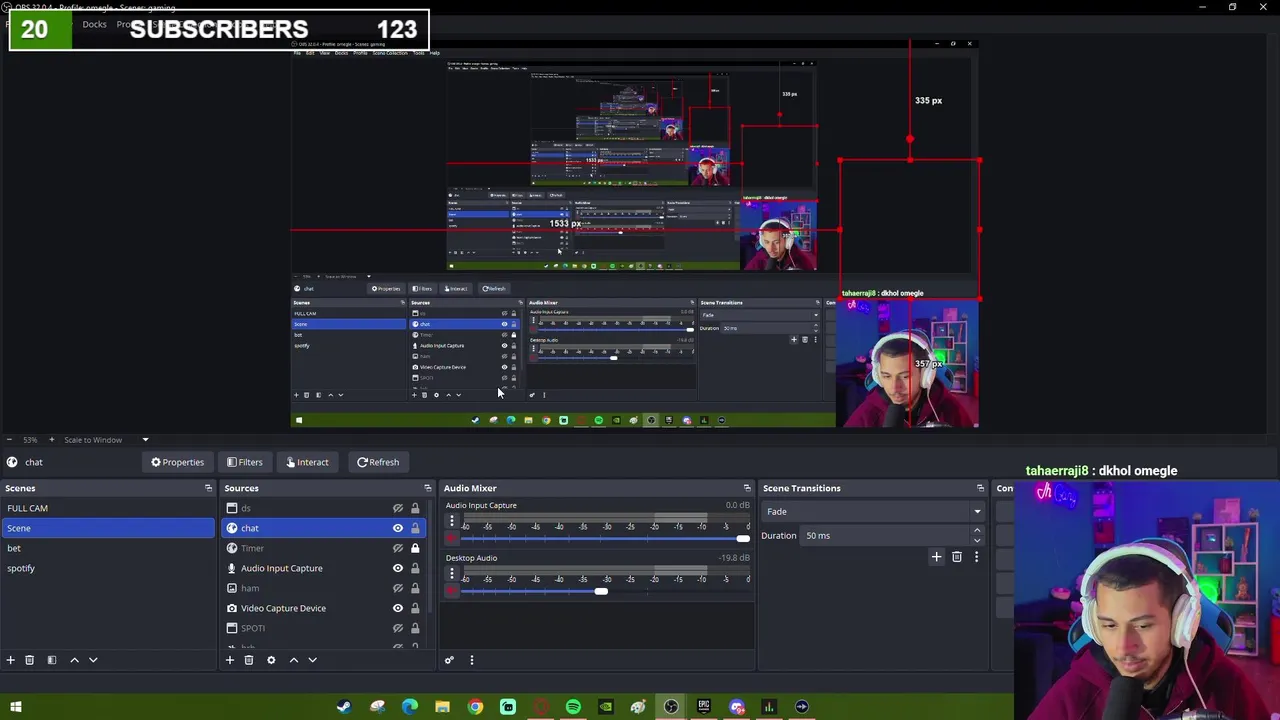
Task: Unlock the Timer source
Action: pyautogui.click(x=415, y=548)
